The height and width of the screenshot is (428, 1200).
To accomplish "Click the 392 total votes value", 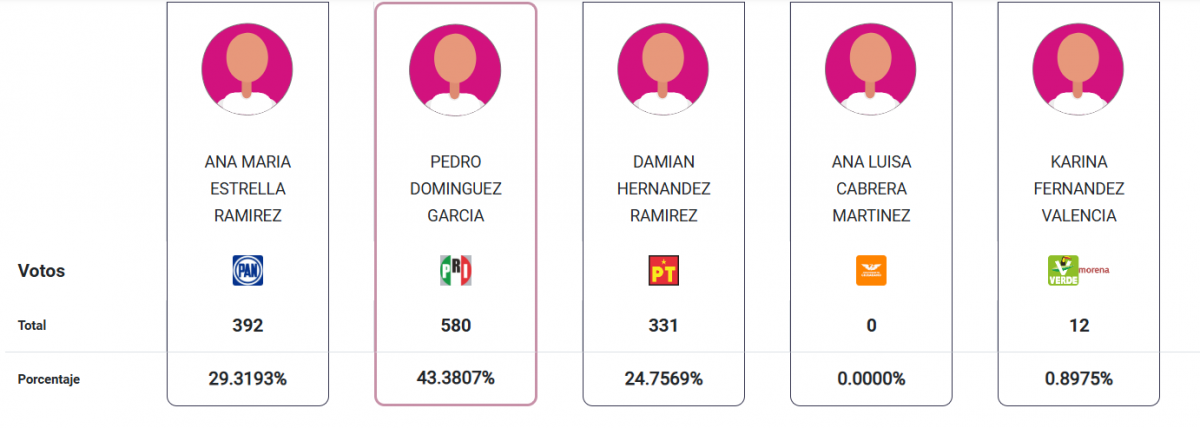I will [x=247, y=326].
